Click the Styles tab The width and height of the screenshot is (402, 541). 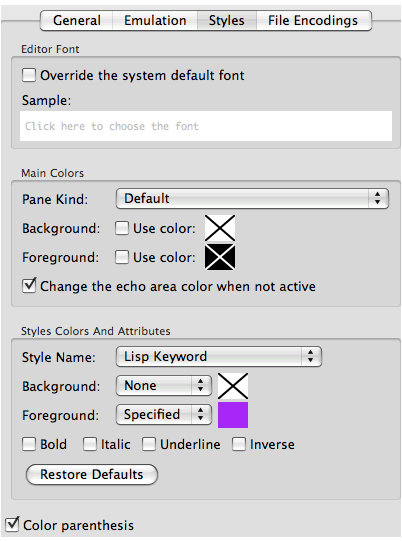click(x=227, y=21)
